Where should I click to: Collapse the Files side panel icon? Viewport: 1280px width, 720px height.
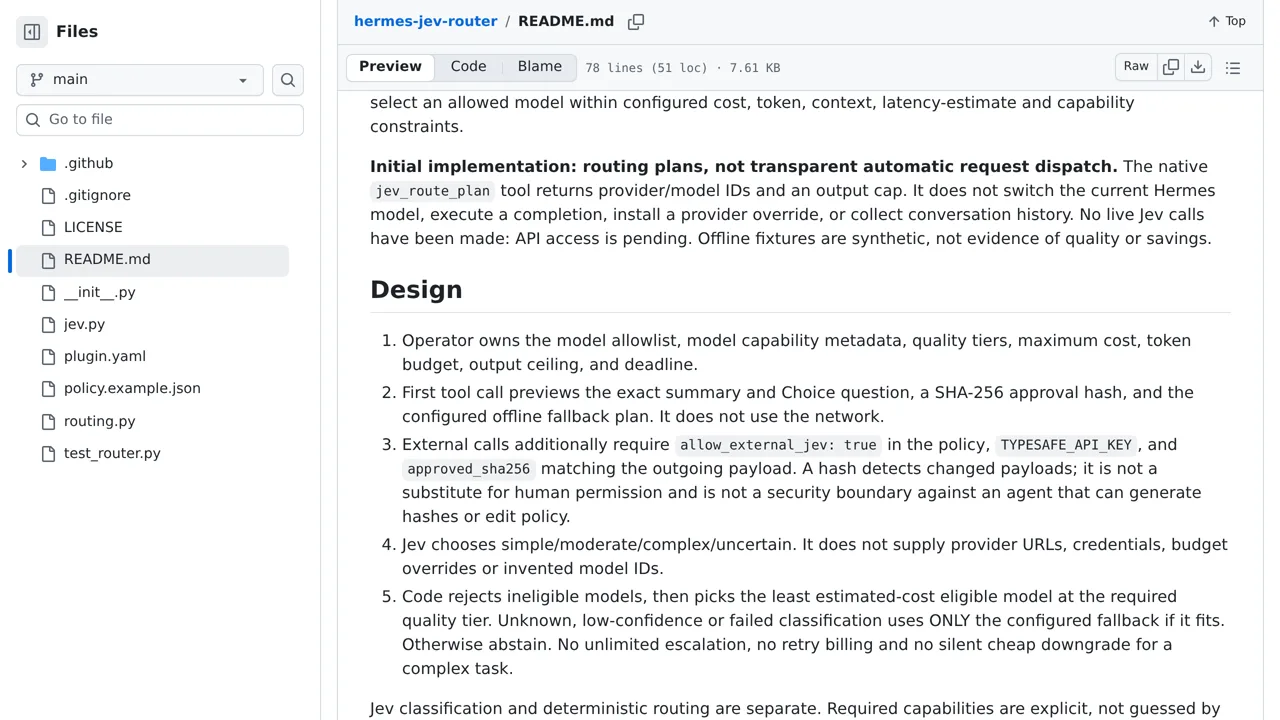pyautogui.click(x=32, y=32)
